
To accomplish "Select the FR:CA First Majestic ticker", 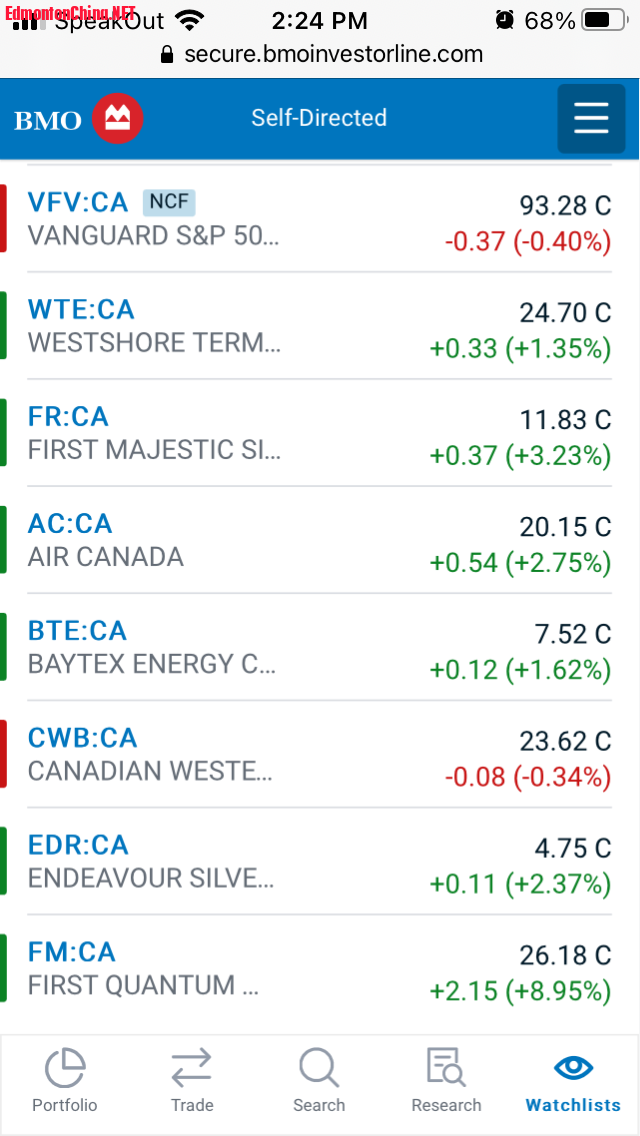I will [68, 417].
